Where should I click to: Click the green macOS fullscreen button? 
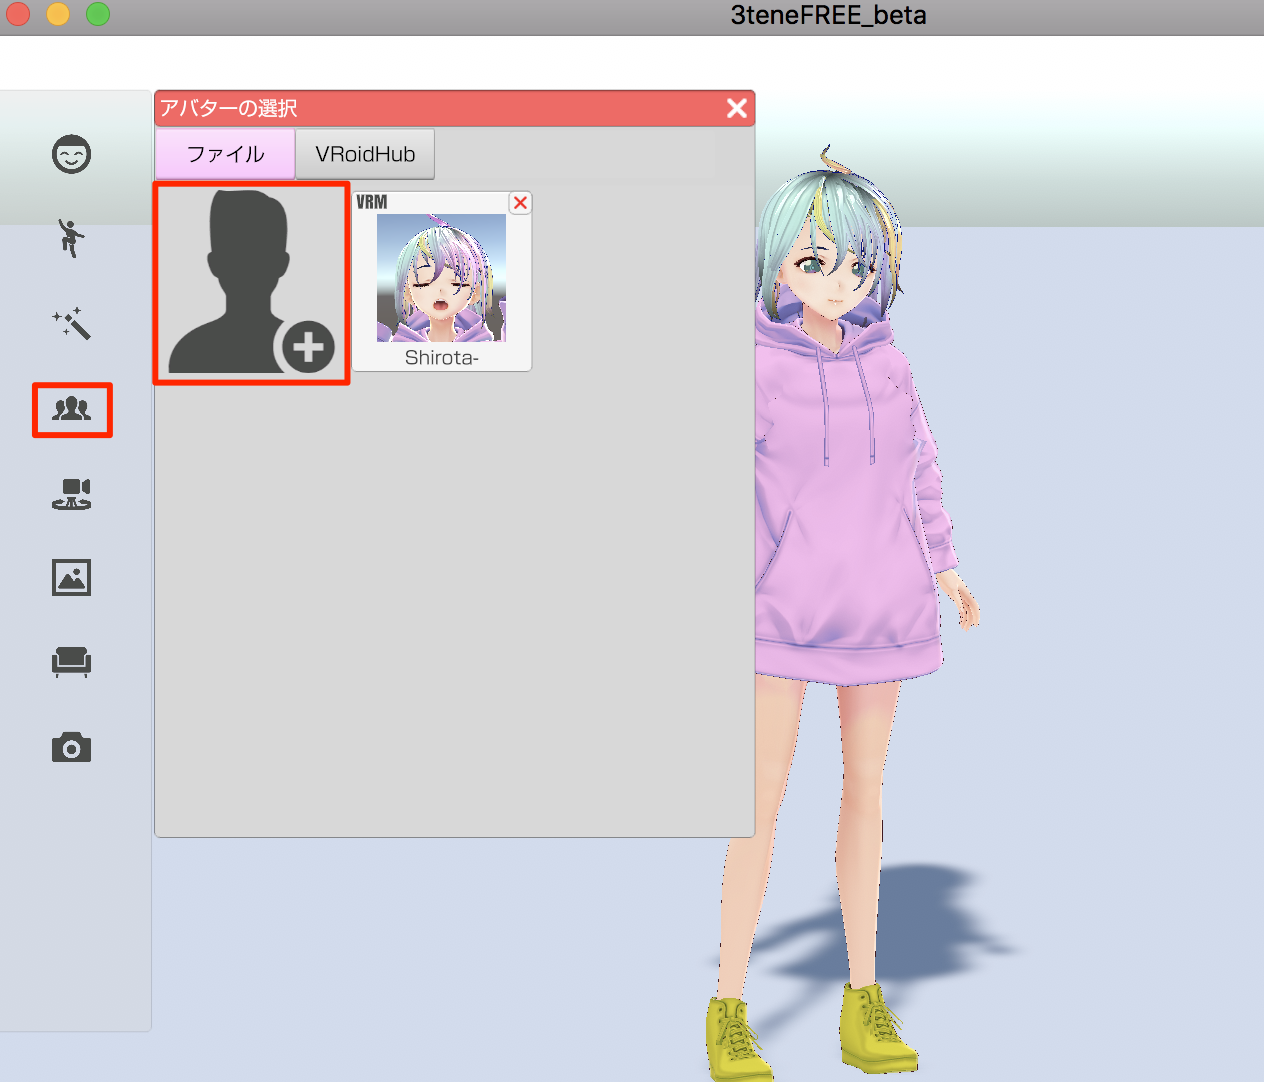[x=97, y=14]
